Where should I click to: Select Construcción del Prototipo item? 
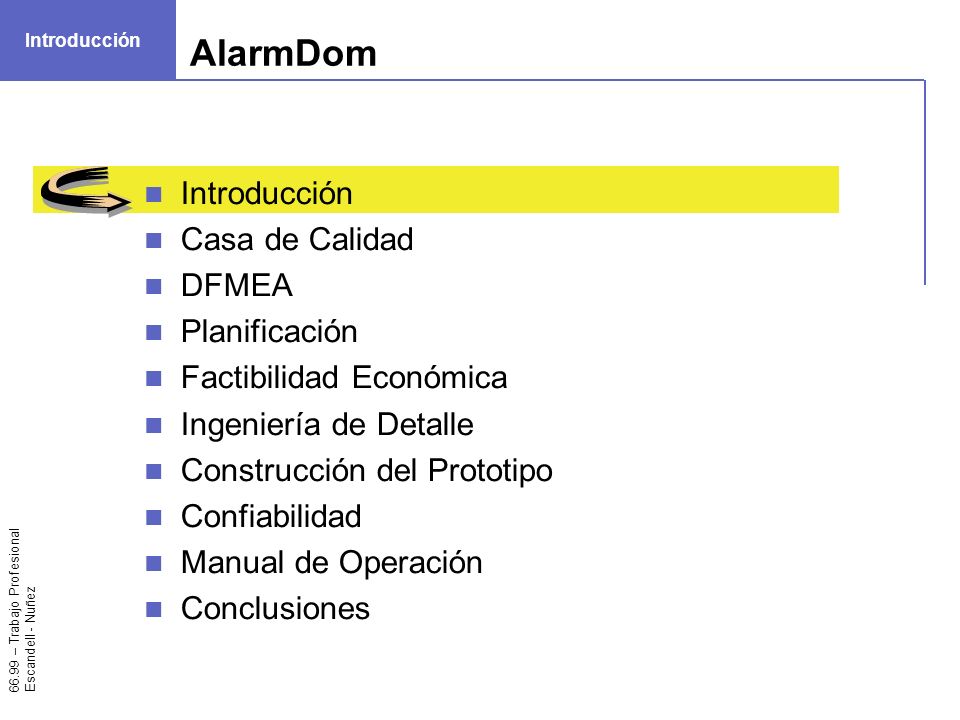pyautogui.click(x=367, y=471)
